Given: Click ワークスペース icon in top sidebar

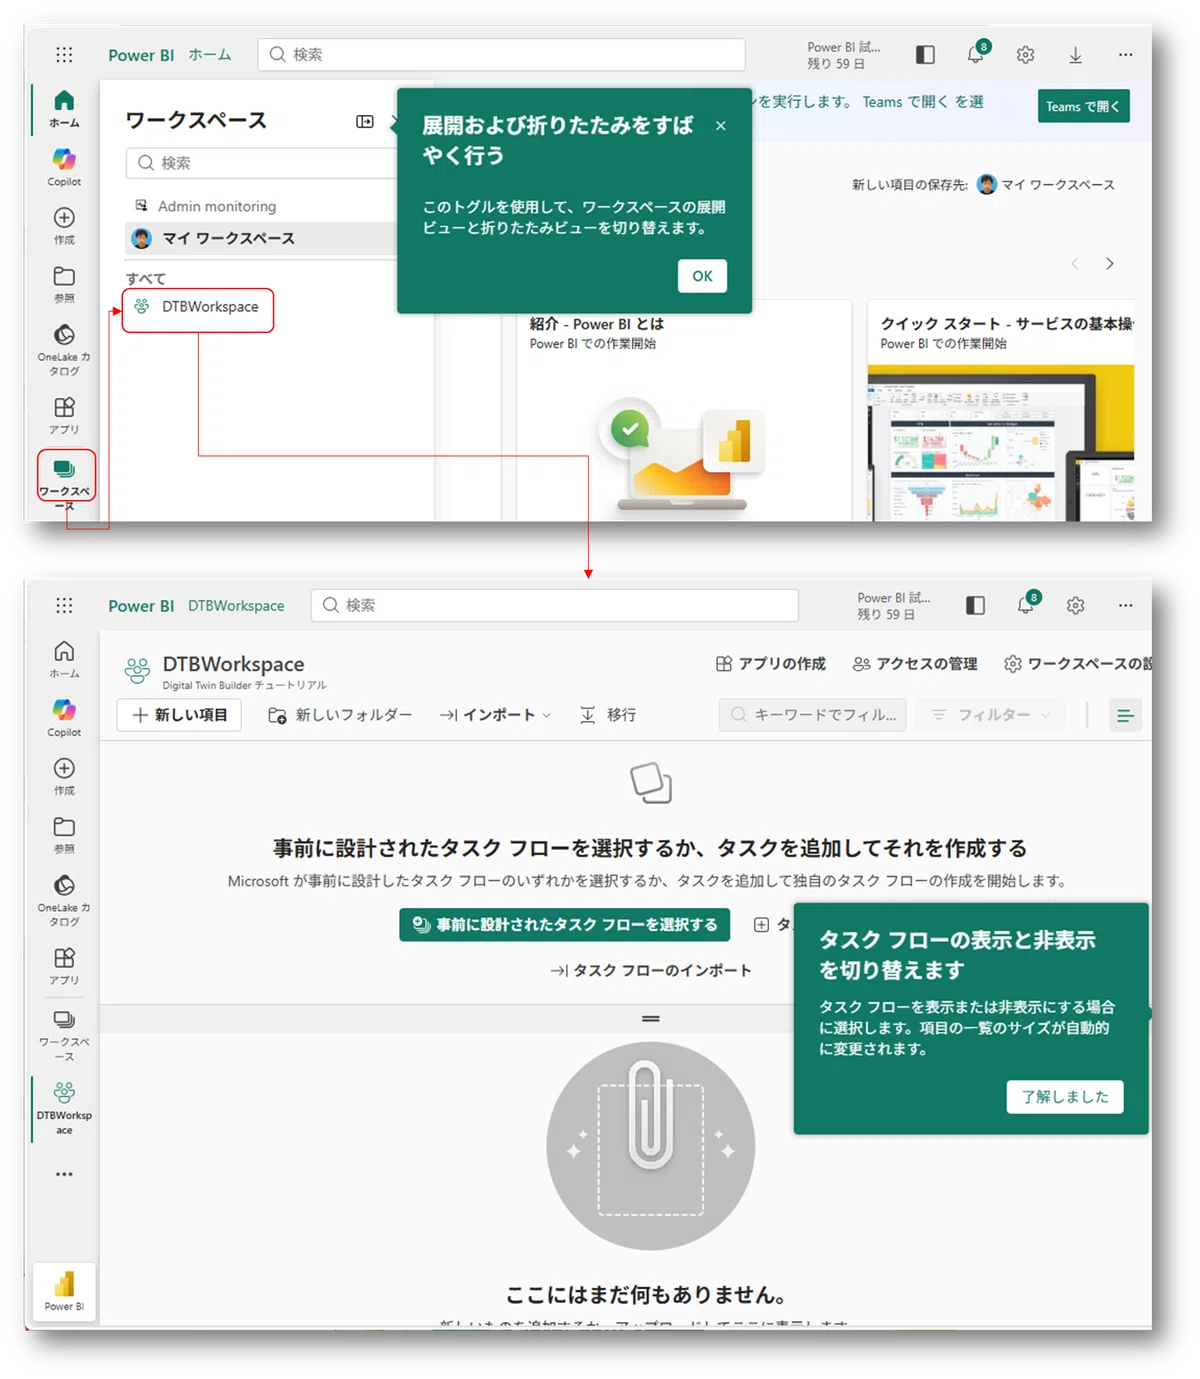Looking at the screenshot, I should click(66, 475).
